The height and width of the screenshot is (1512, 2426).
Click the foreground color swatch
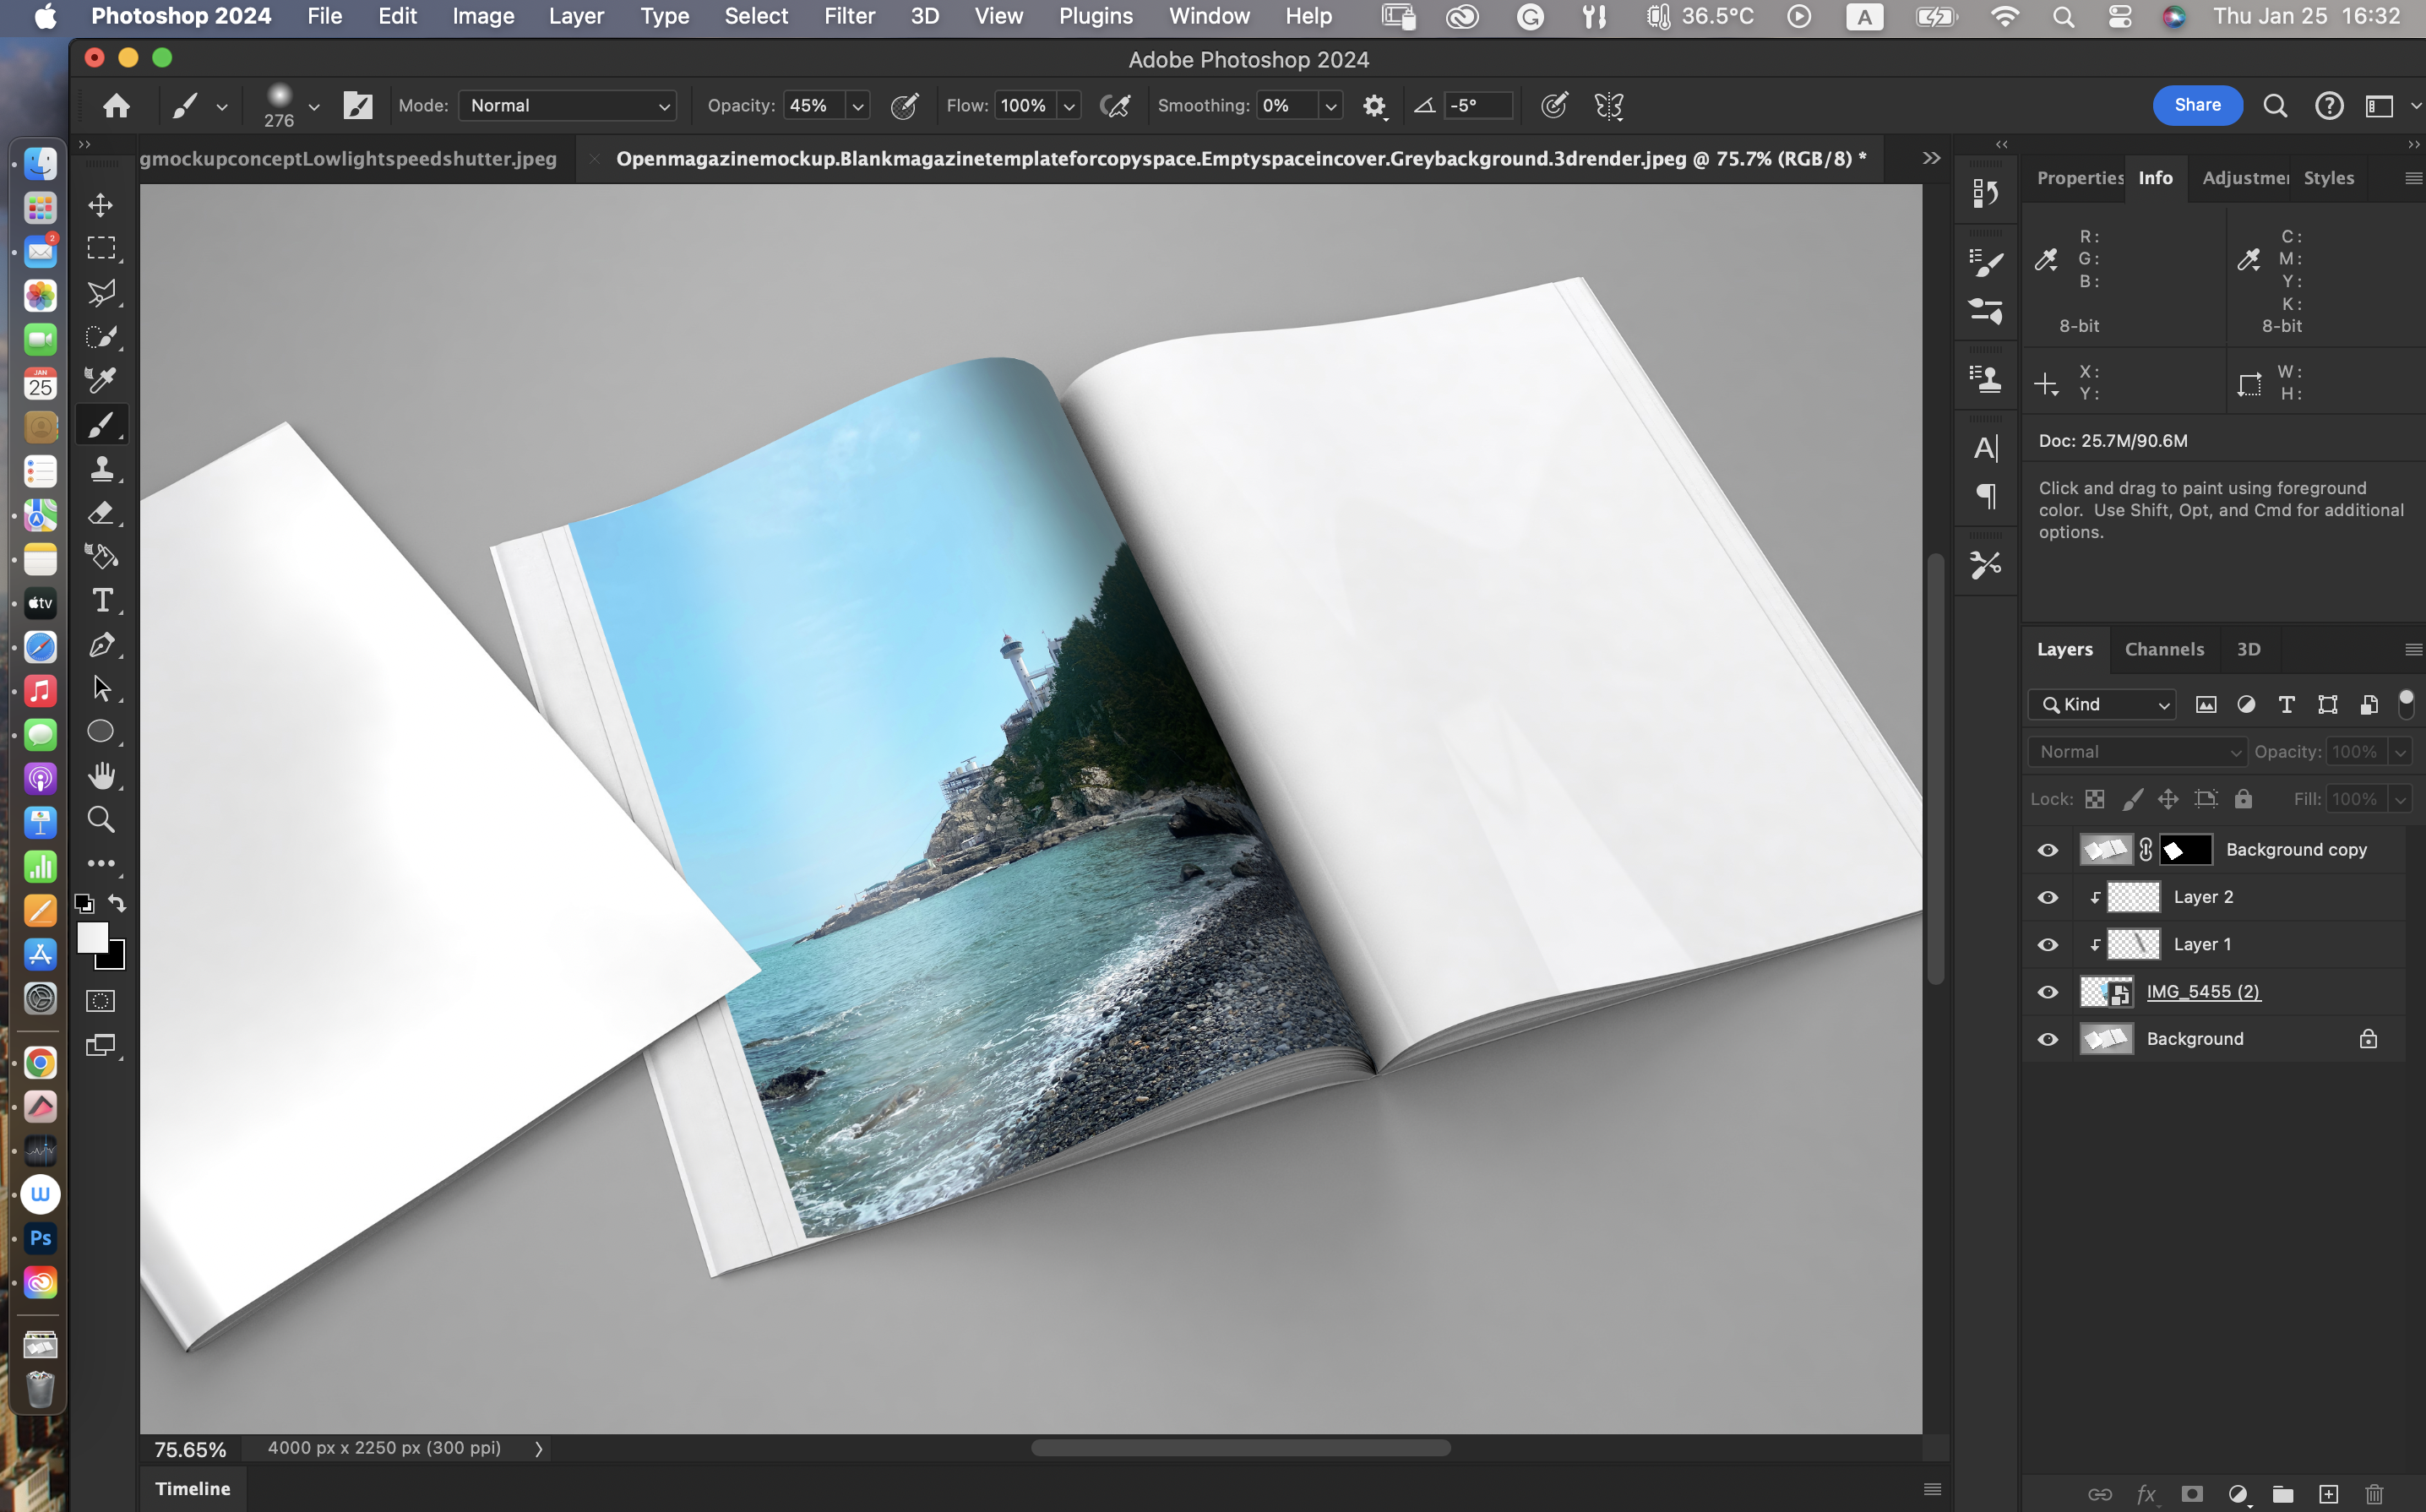pos(92,937)
